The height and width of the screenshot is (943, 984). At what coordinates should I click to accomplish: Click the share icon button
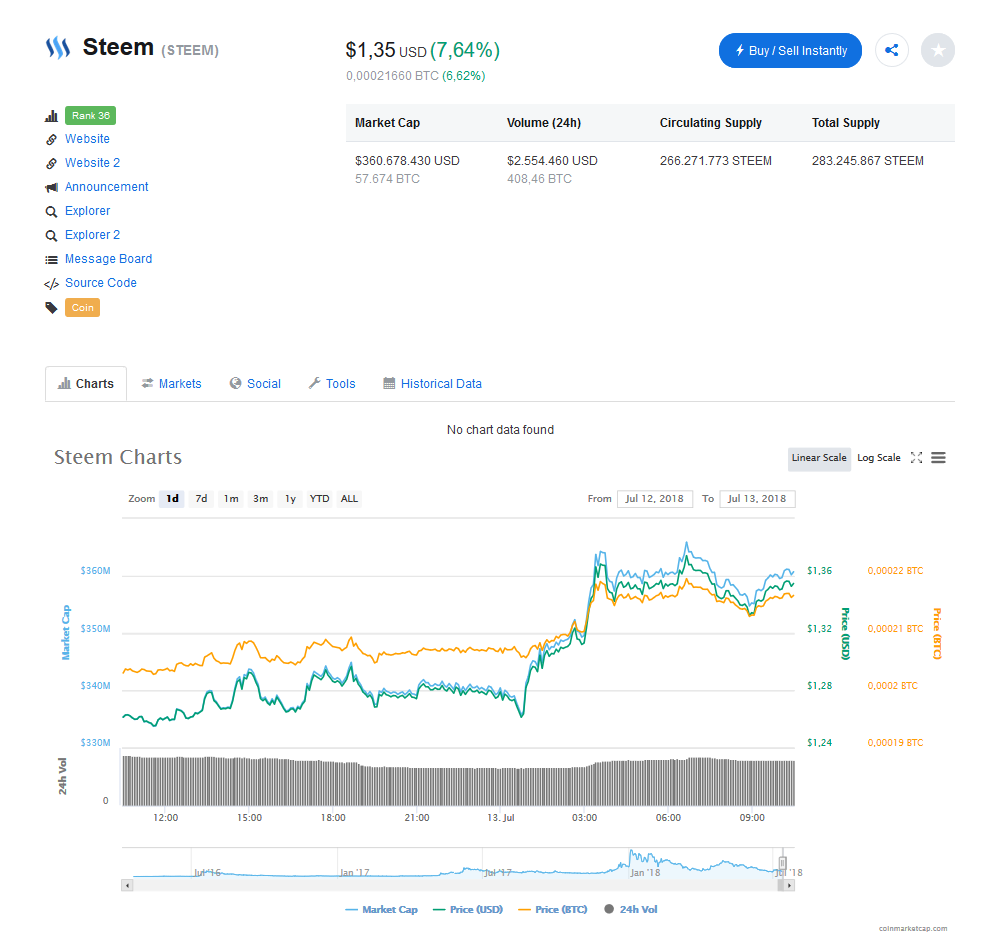click(x=891, y=50)
